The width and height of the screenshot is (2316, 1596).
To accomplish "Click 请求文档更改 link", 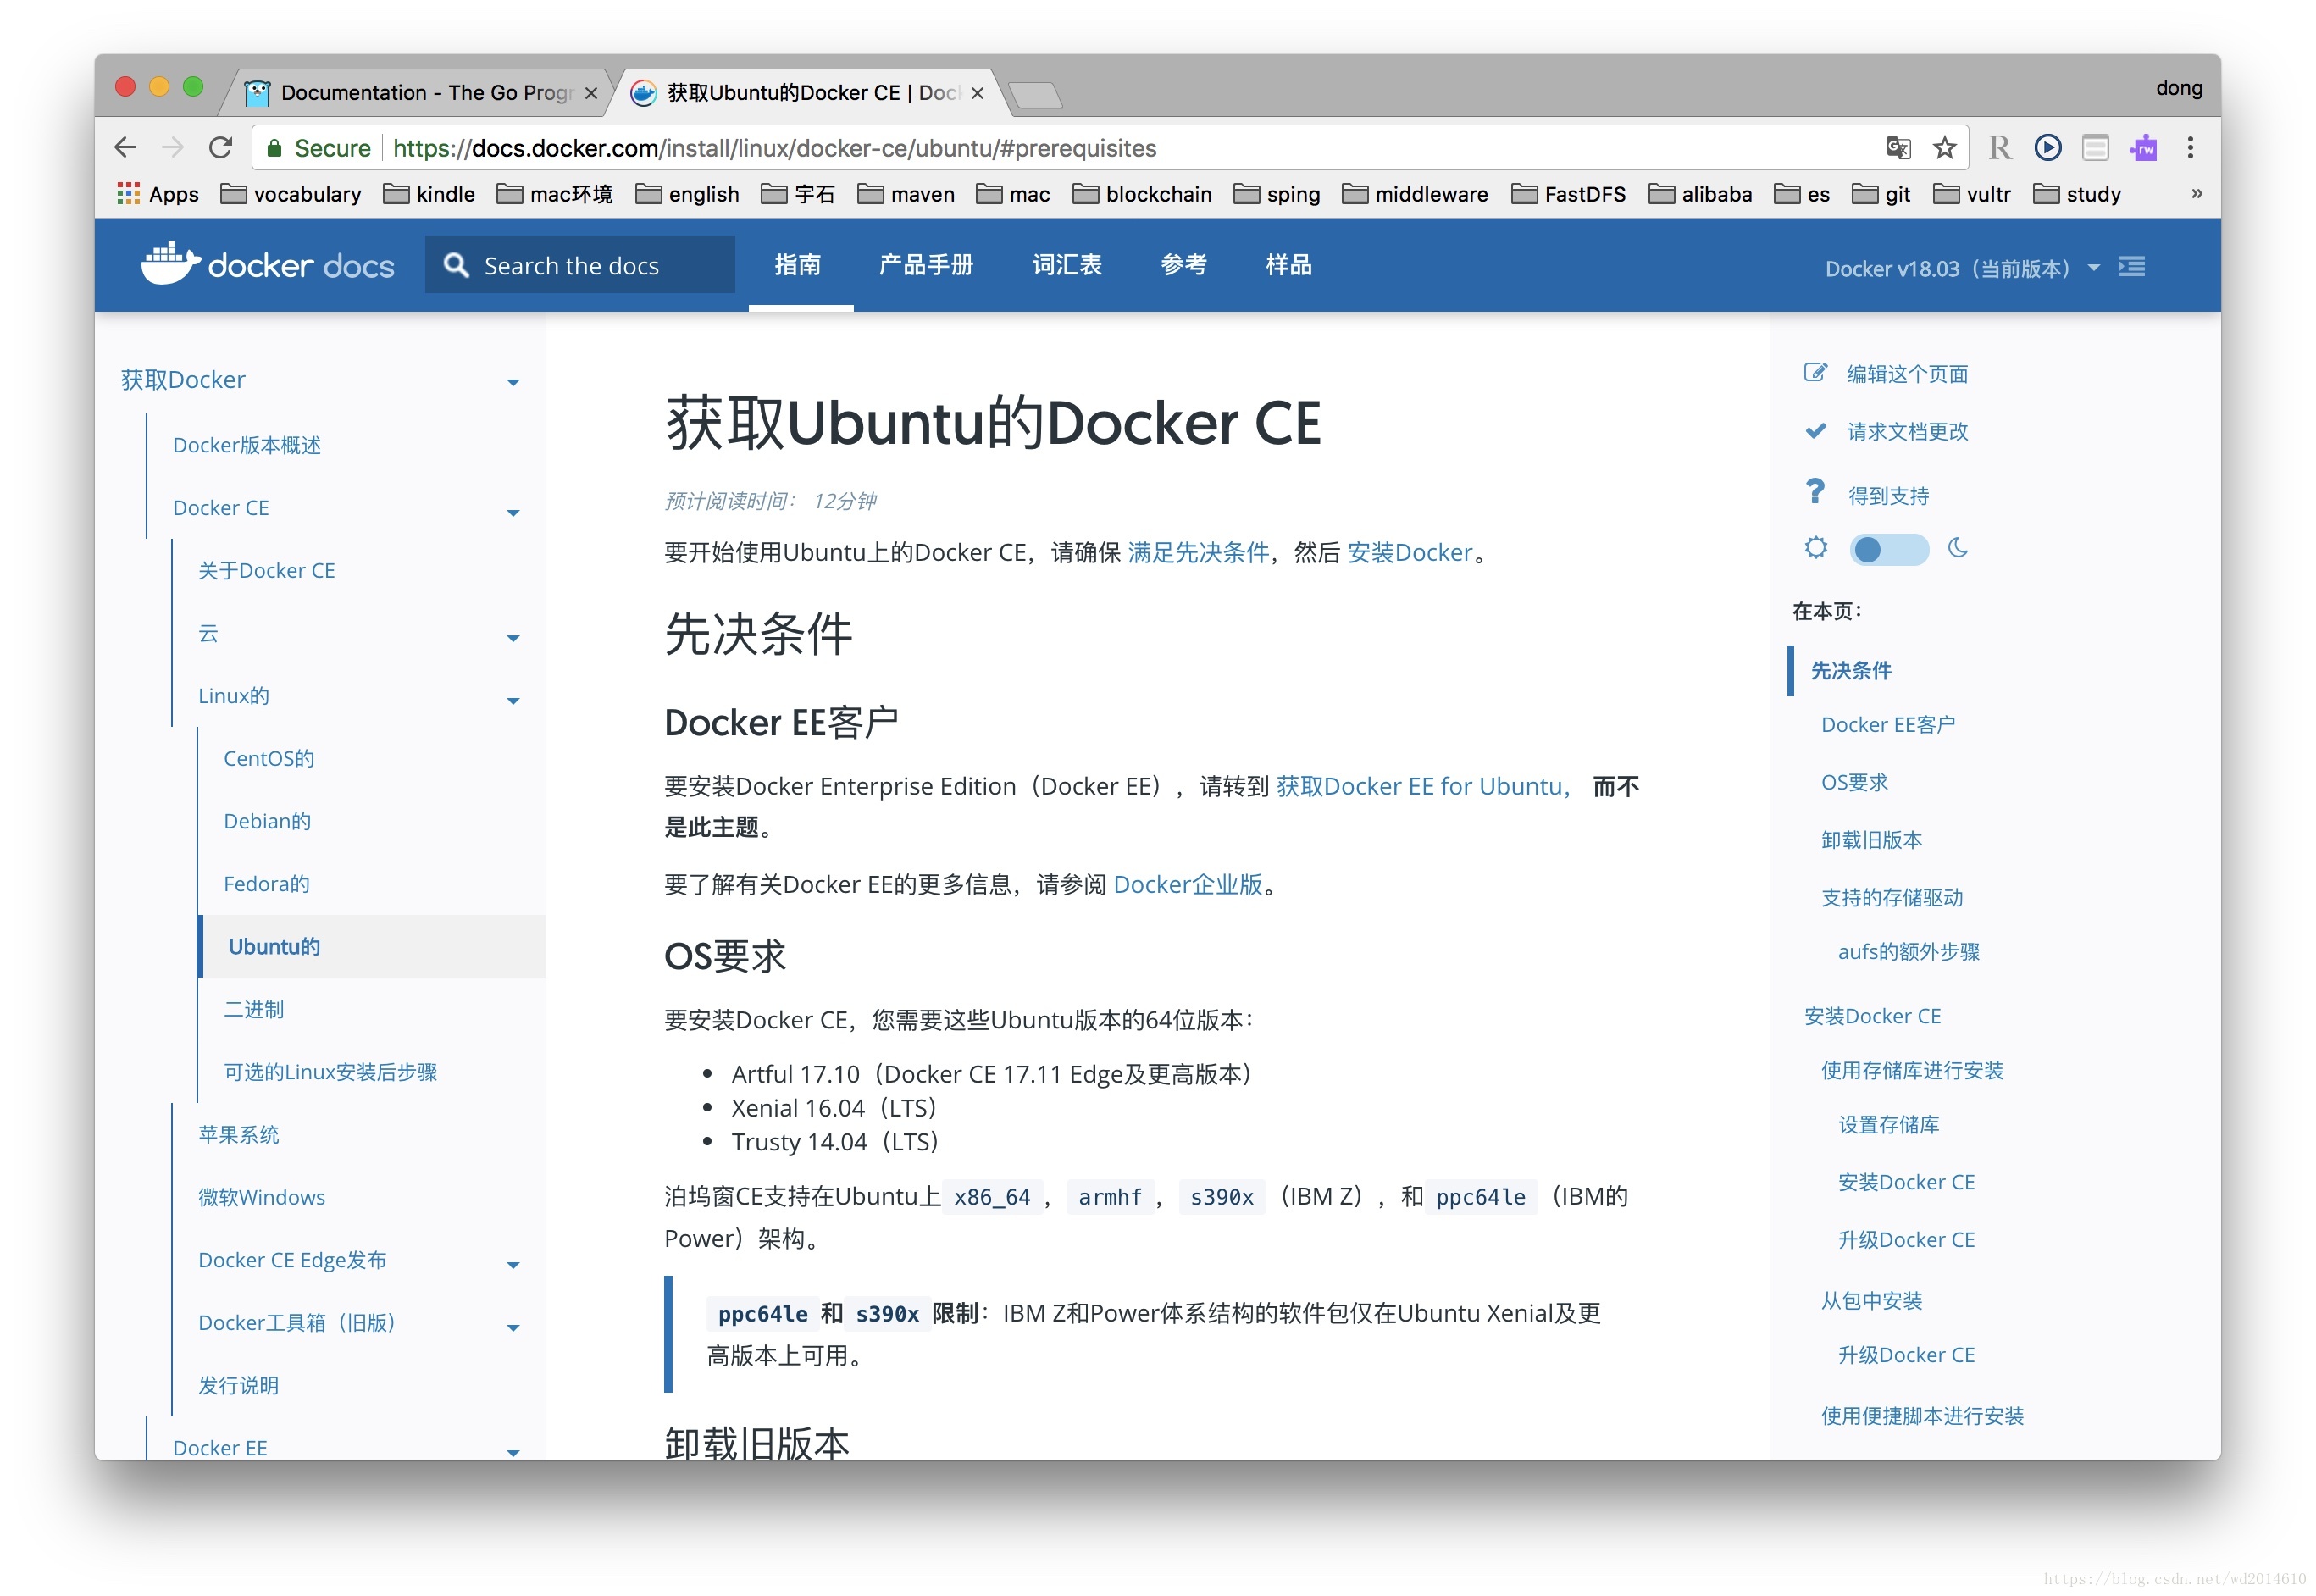I will tap(1906, 431).
